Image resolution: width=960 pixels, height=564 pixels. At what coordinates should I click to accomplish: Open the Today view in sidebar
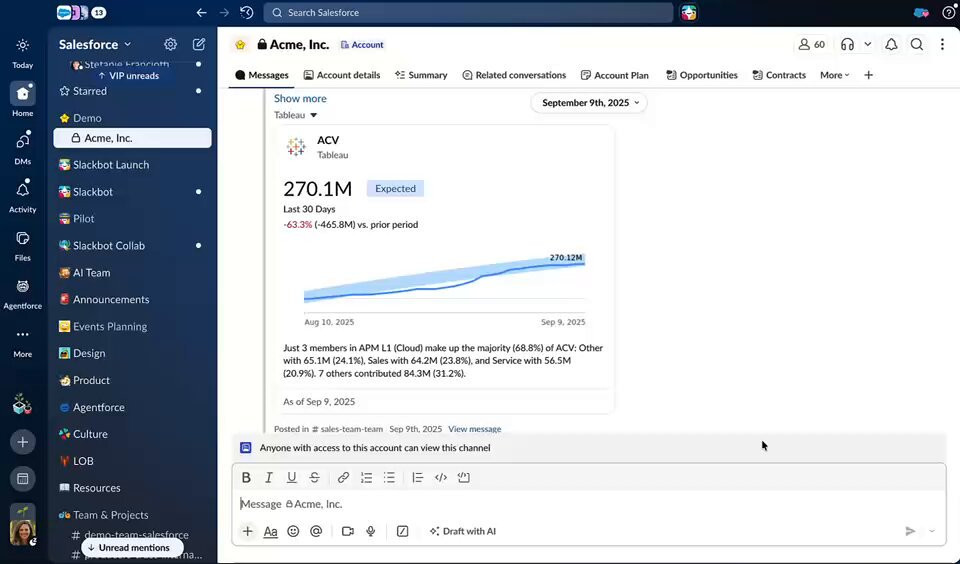click(x=23, y=53)
